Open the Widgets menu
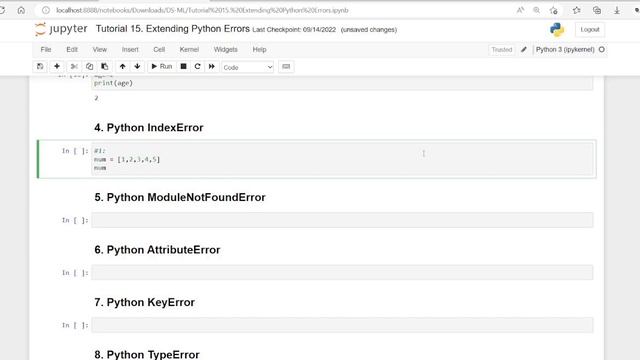 click(226, 49)
